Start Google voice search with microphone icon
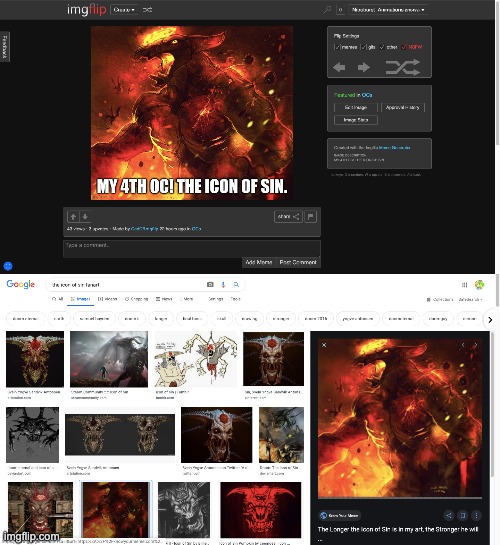The width and height of the screenshot is (500, 545). click(223, 285)
